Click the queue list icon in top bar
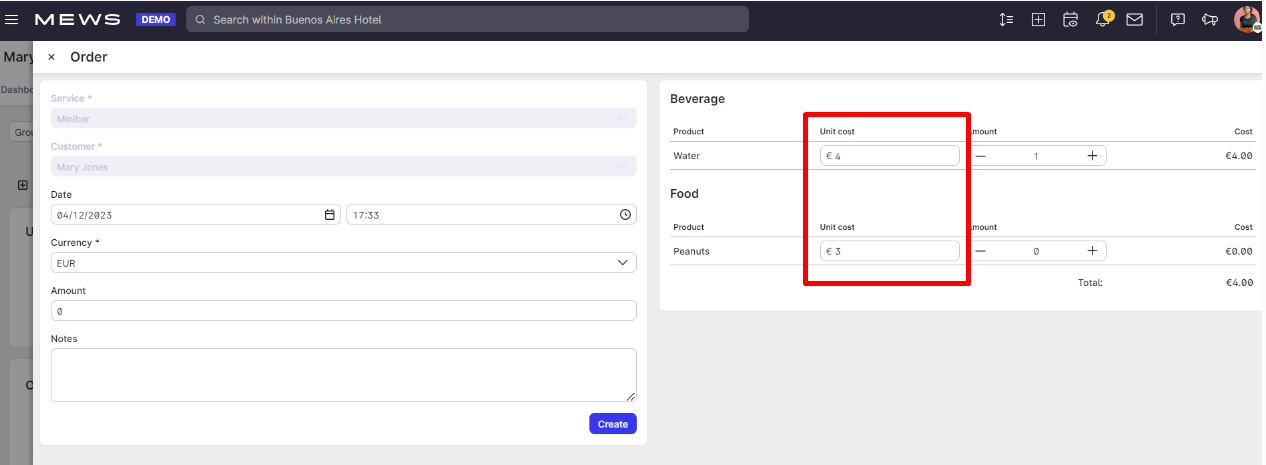The height and width of the screenshot is (465, 1266). point(1007,19)
